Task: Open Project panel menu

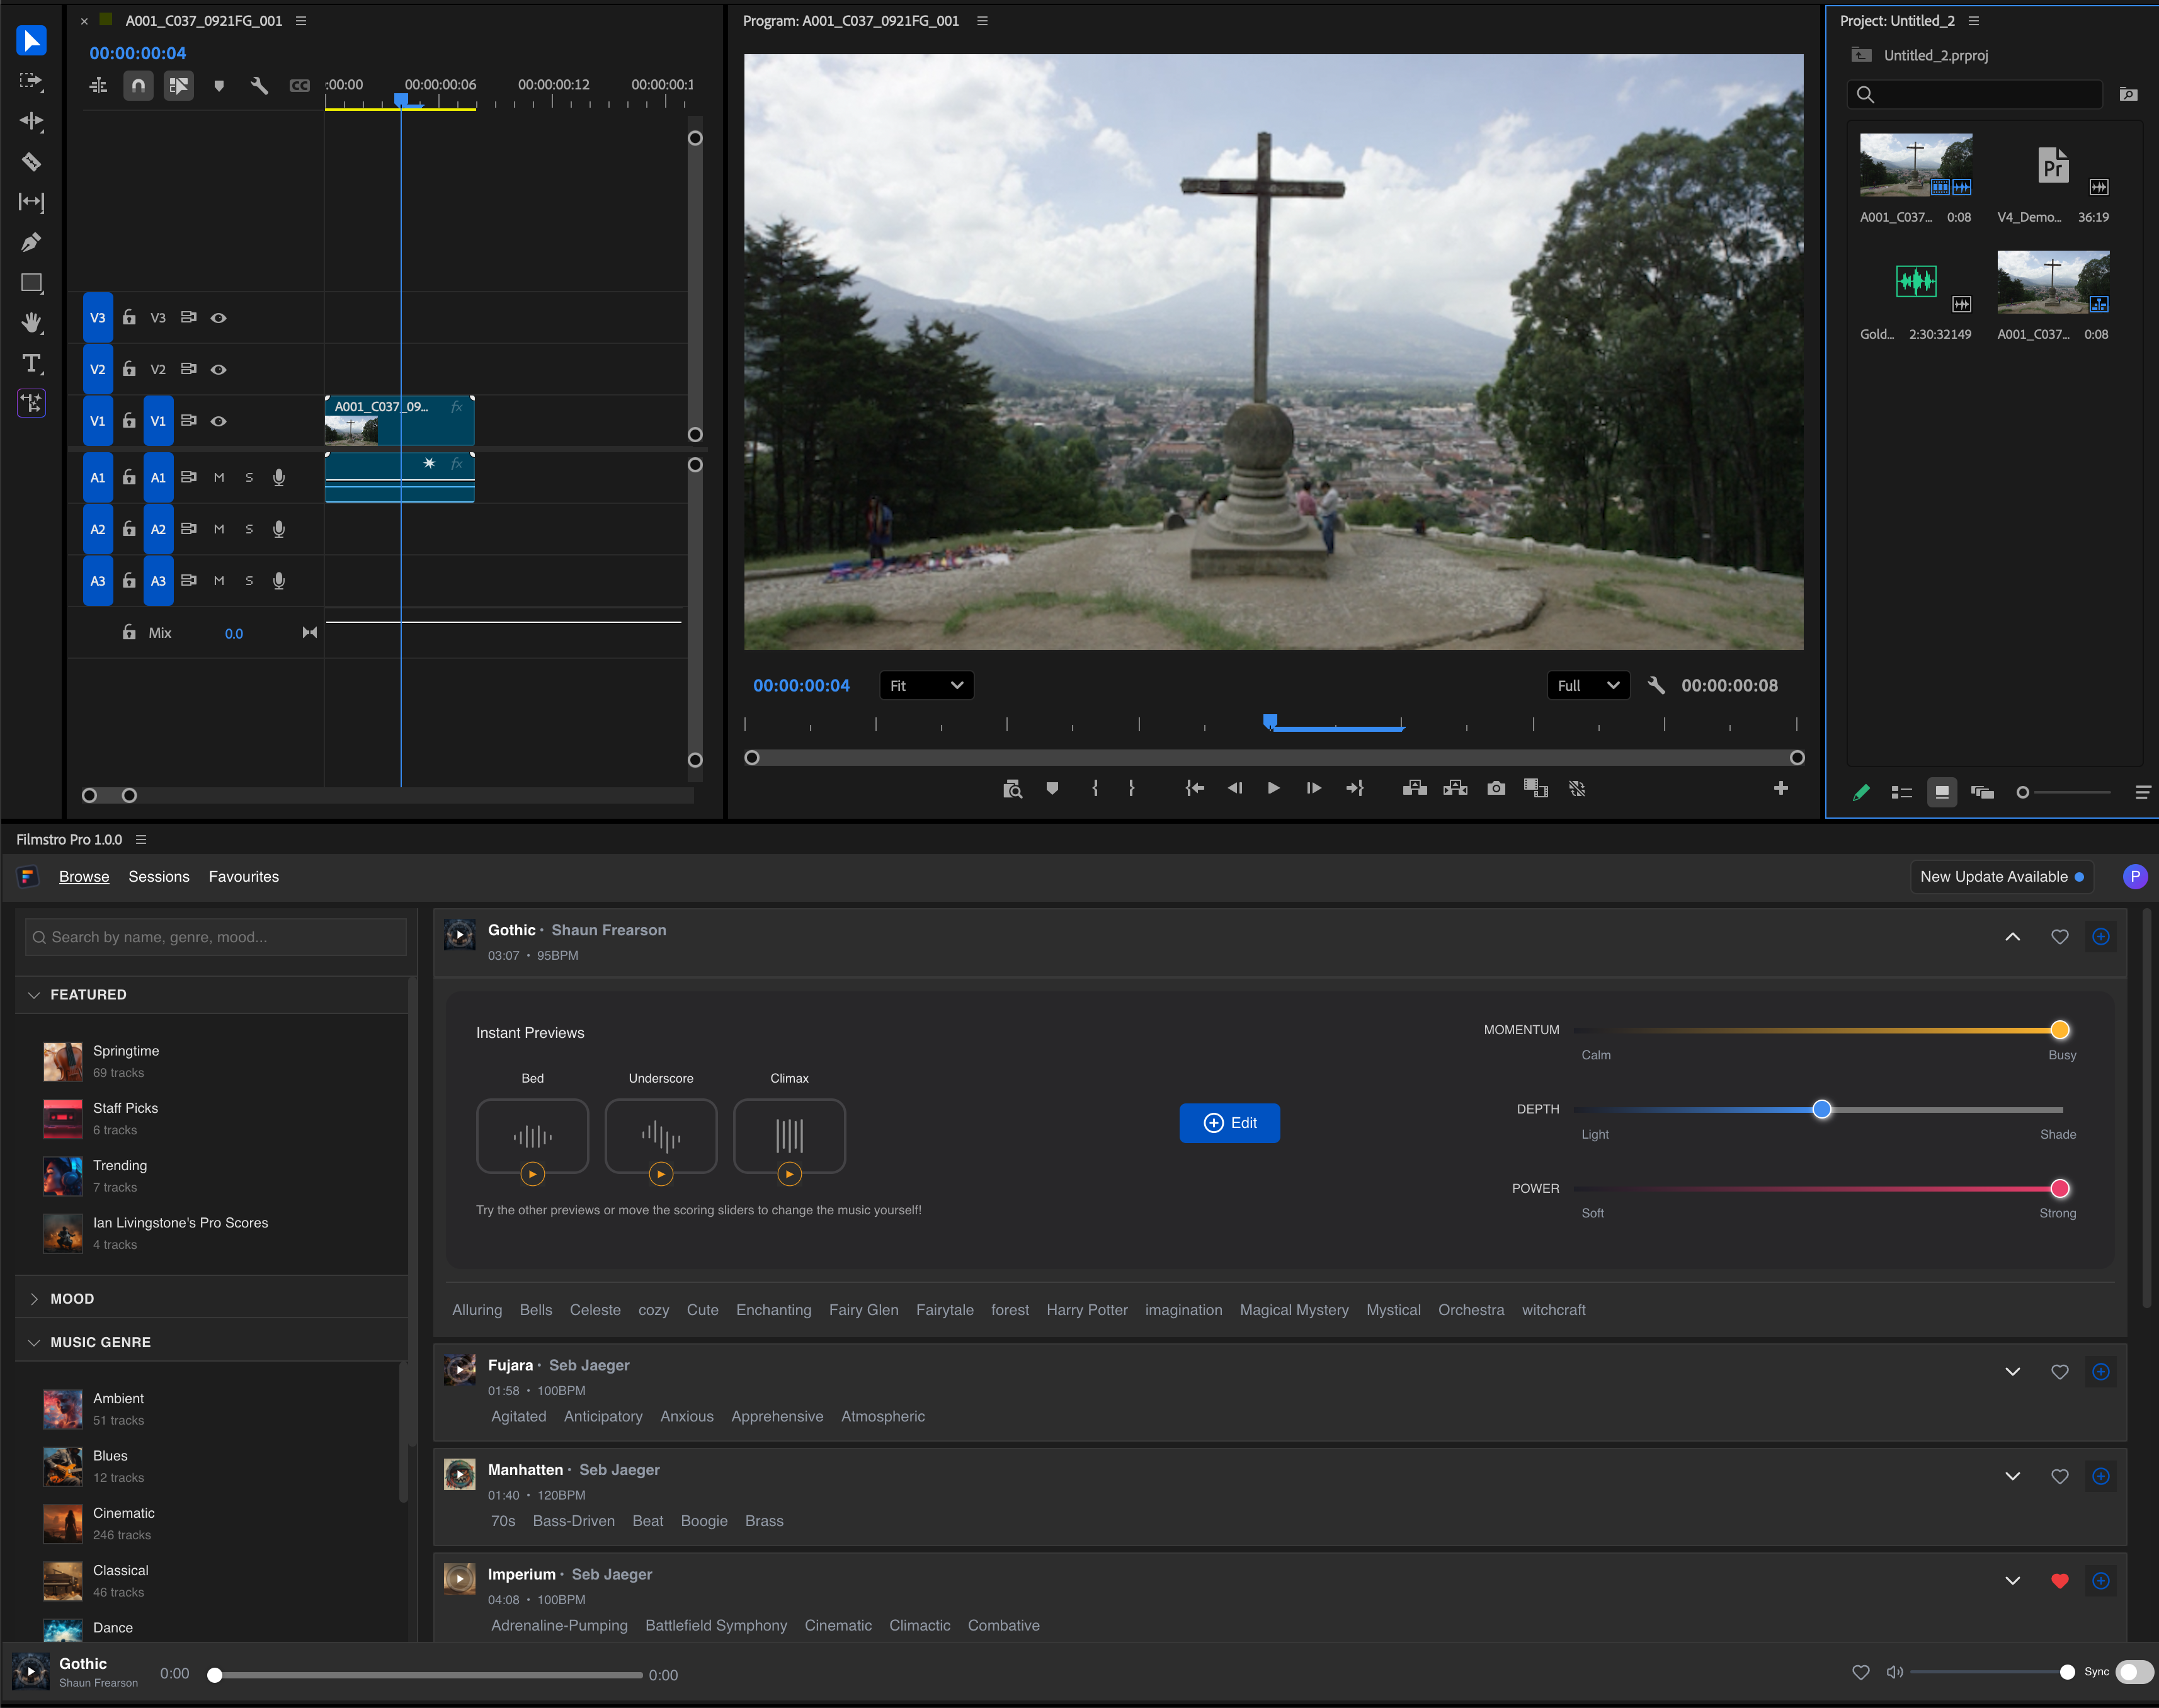Action: point(1973,21)
